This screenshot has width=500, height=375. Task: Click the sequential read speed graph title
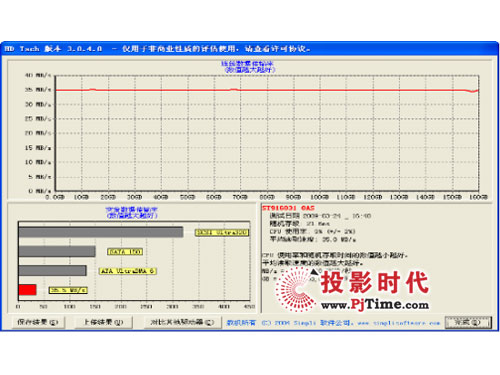tap(250, 66)
